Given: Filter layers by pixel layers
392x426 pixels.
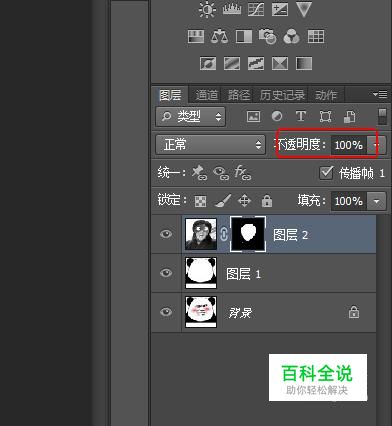Looking at the screenshot, I should (253, 116).
